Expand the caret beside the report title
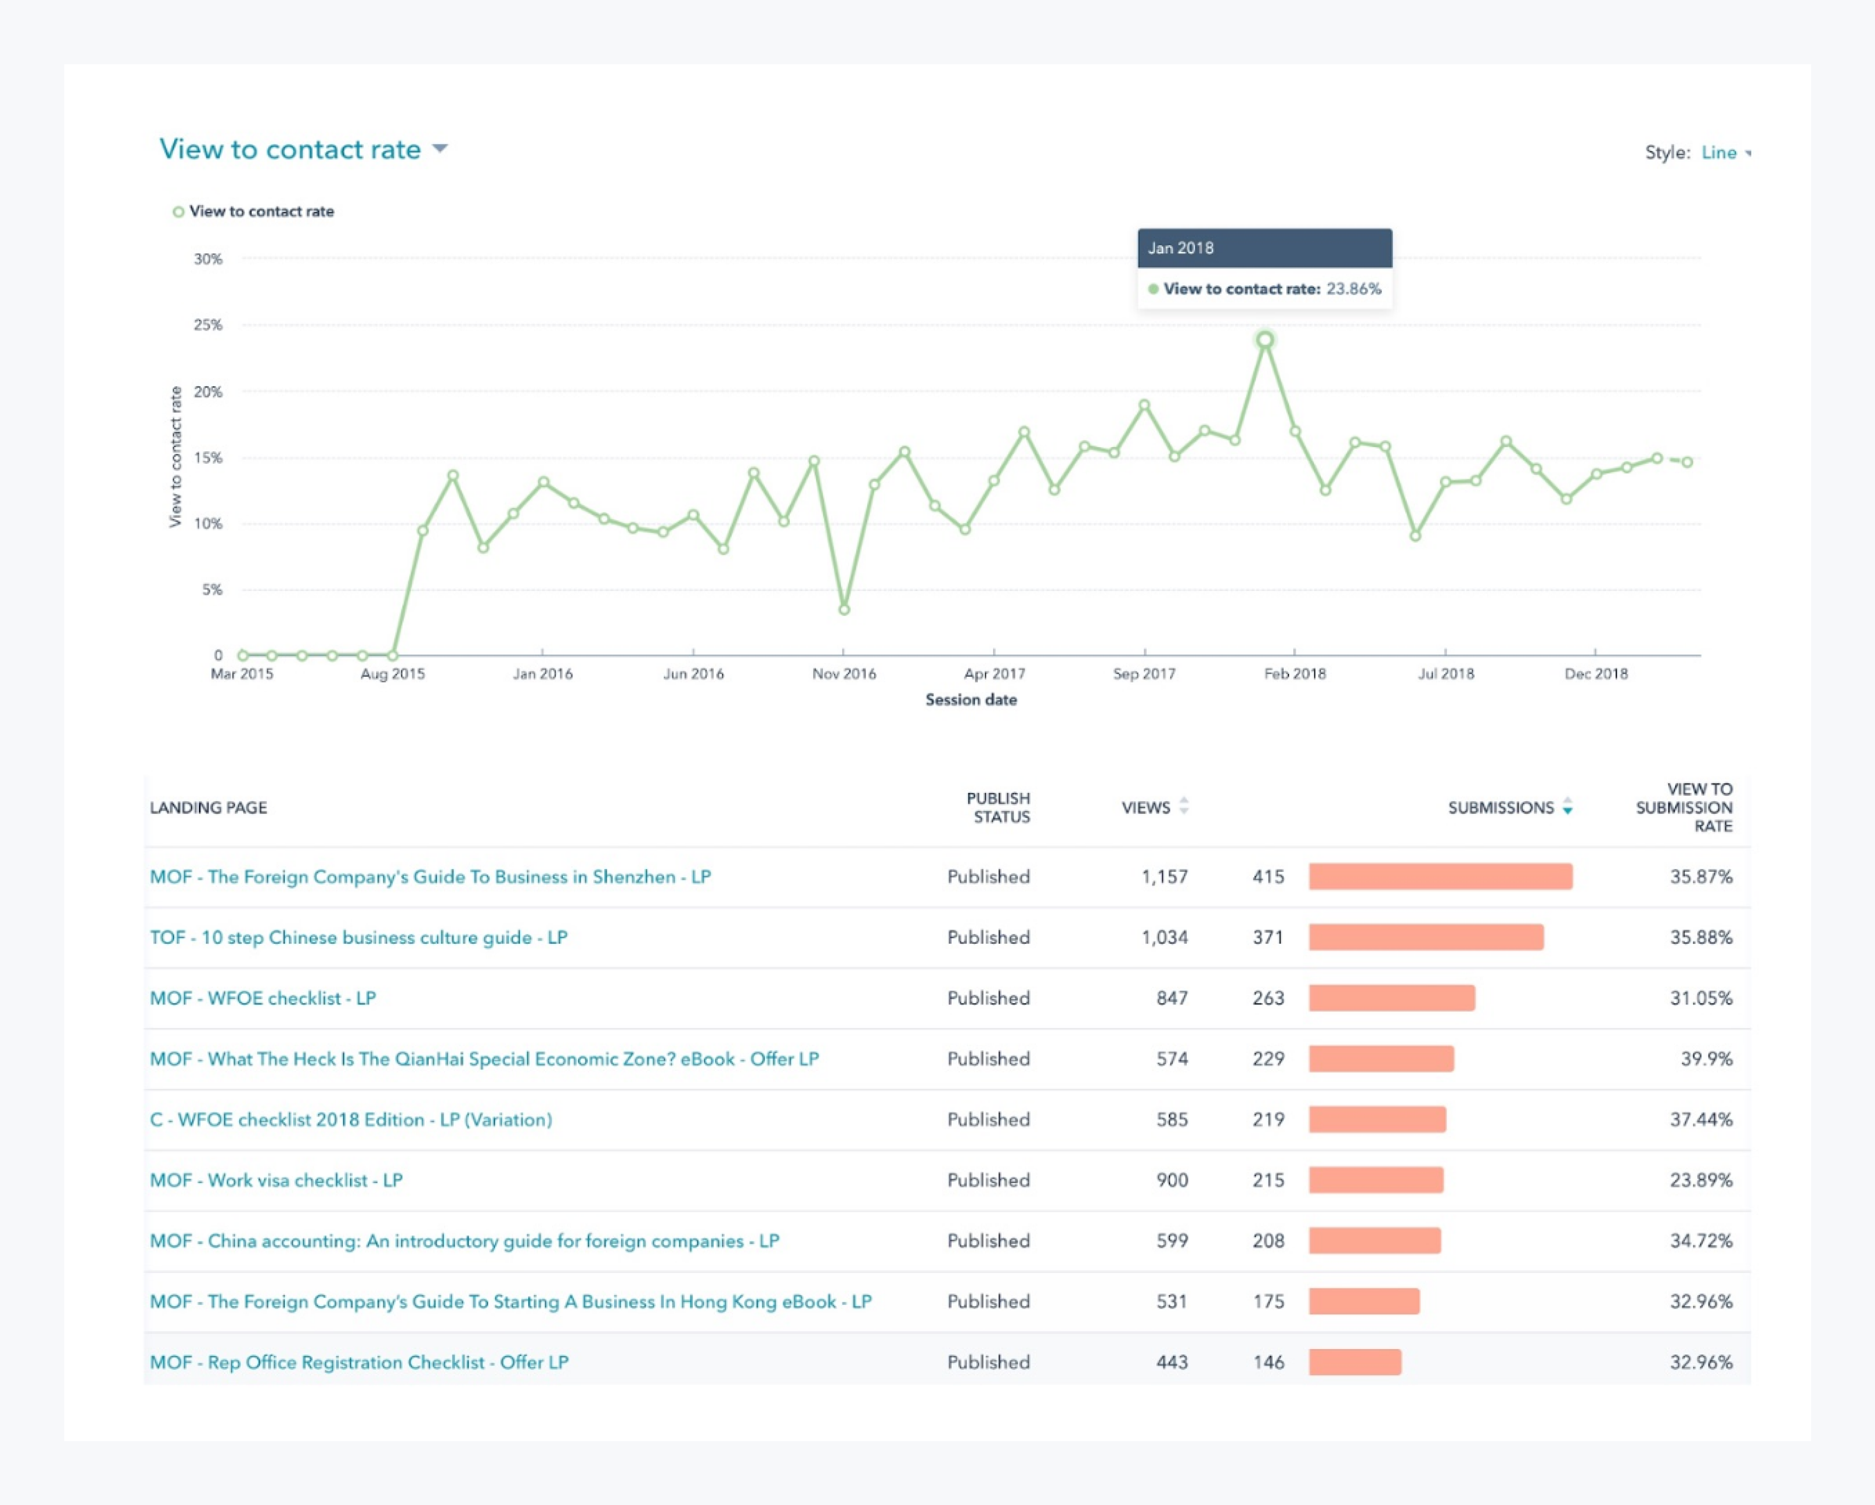Screen dimensions: 1875x1505 point(438,149)
